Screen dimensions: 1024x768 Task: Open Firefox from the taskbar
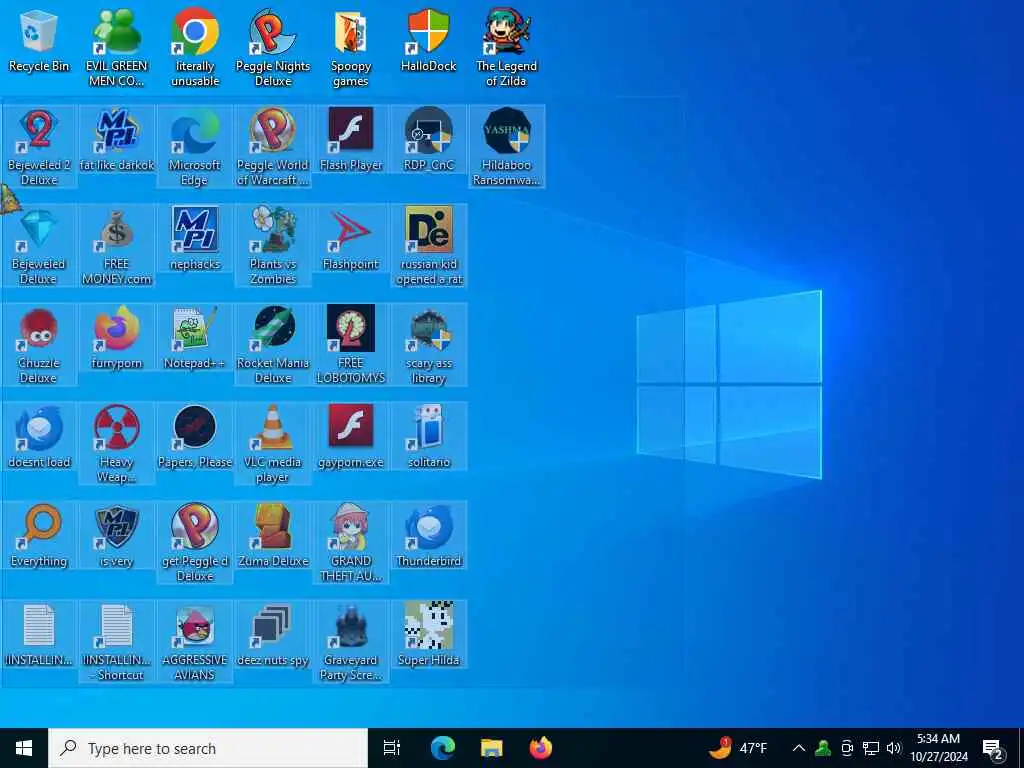540,748
